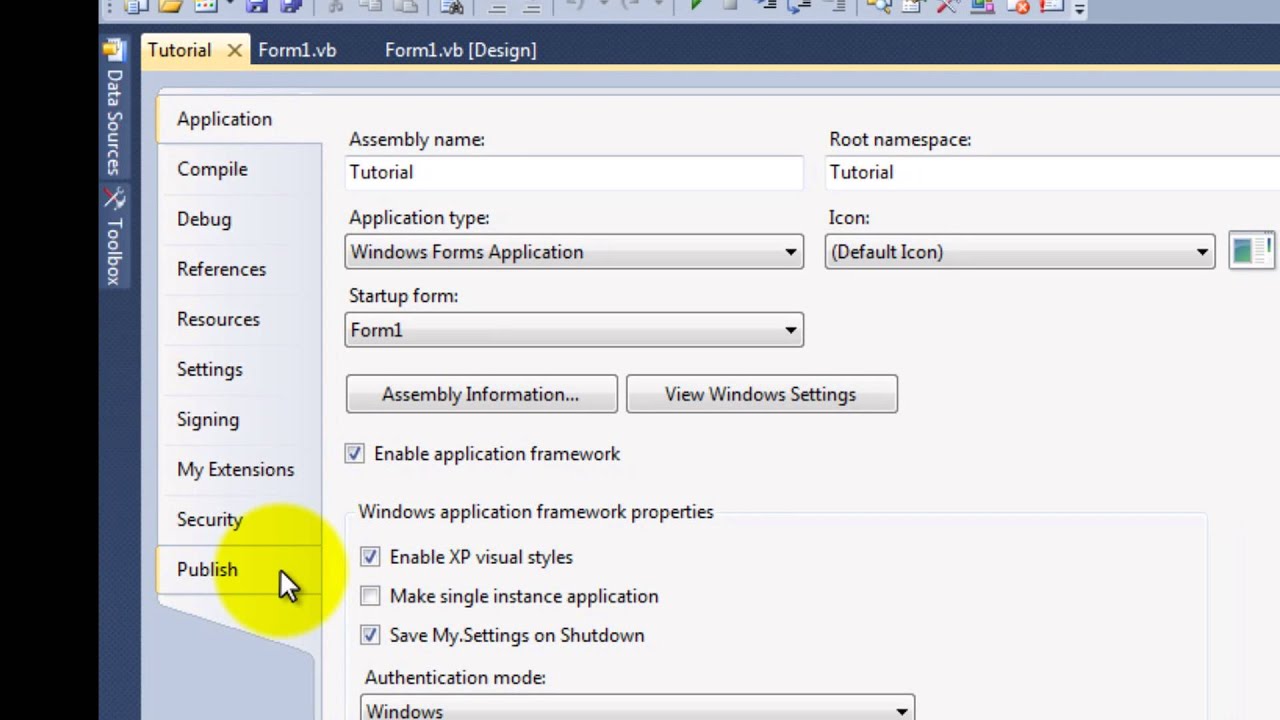Click the Open File folder icon
This screenshot has height=720, width=1280.
coord(170,6)
